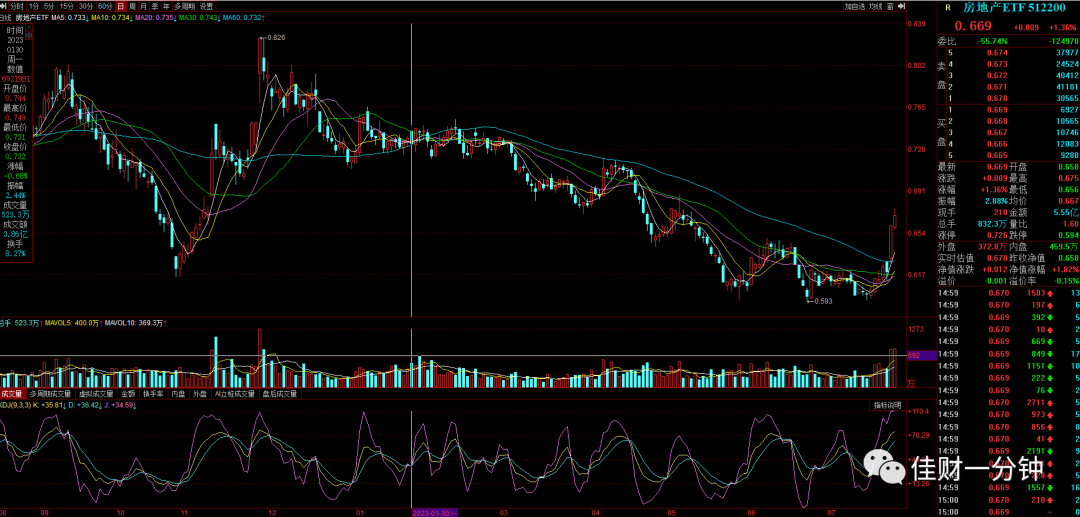Screen dimensions: 1080x517
Task: Click sell level 1 price 0.670
Action: pos(998,98)
